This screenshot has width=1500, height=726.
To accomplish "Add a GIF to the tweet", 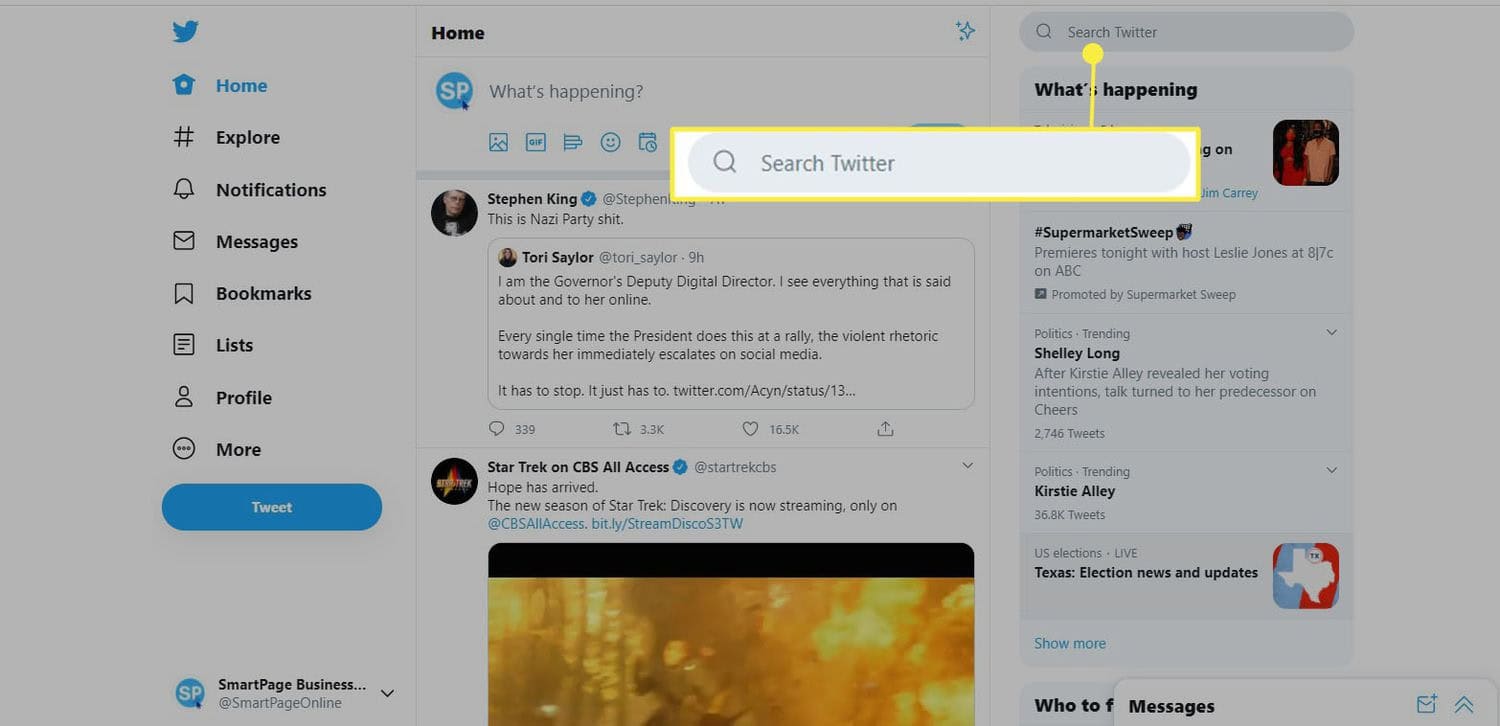I will (536, 142).
